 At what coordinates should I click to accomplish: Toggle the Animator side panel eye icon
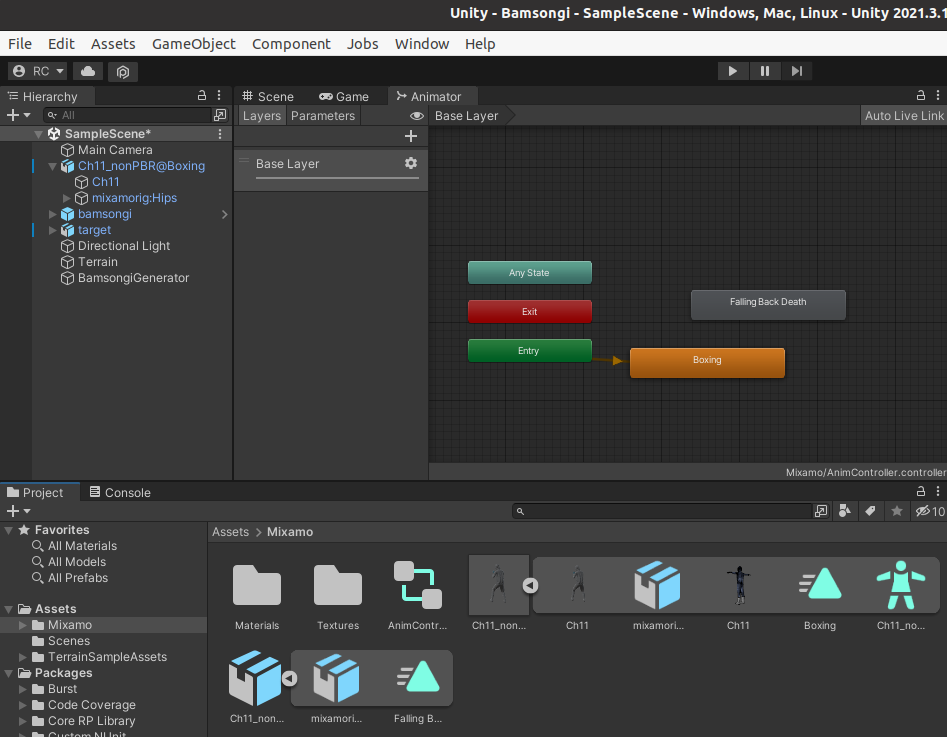(417, 116)
